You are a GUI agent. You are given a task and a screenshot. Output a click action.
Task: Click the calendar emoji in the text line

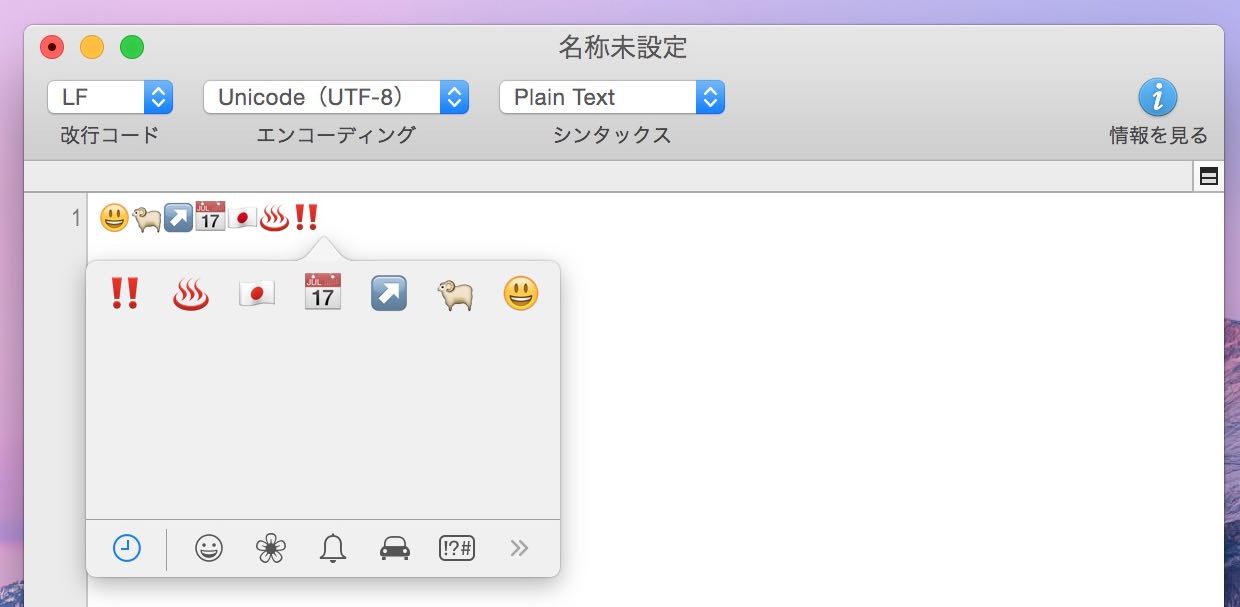click(210, 216)
